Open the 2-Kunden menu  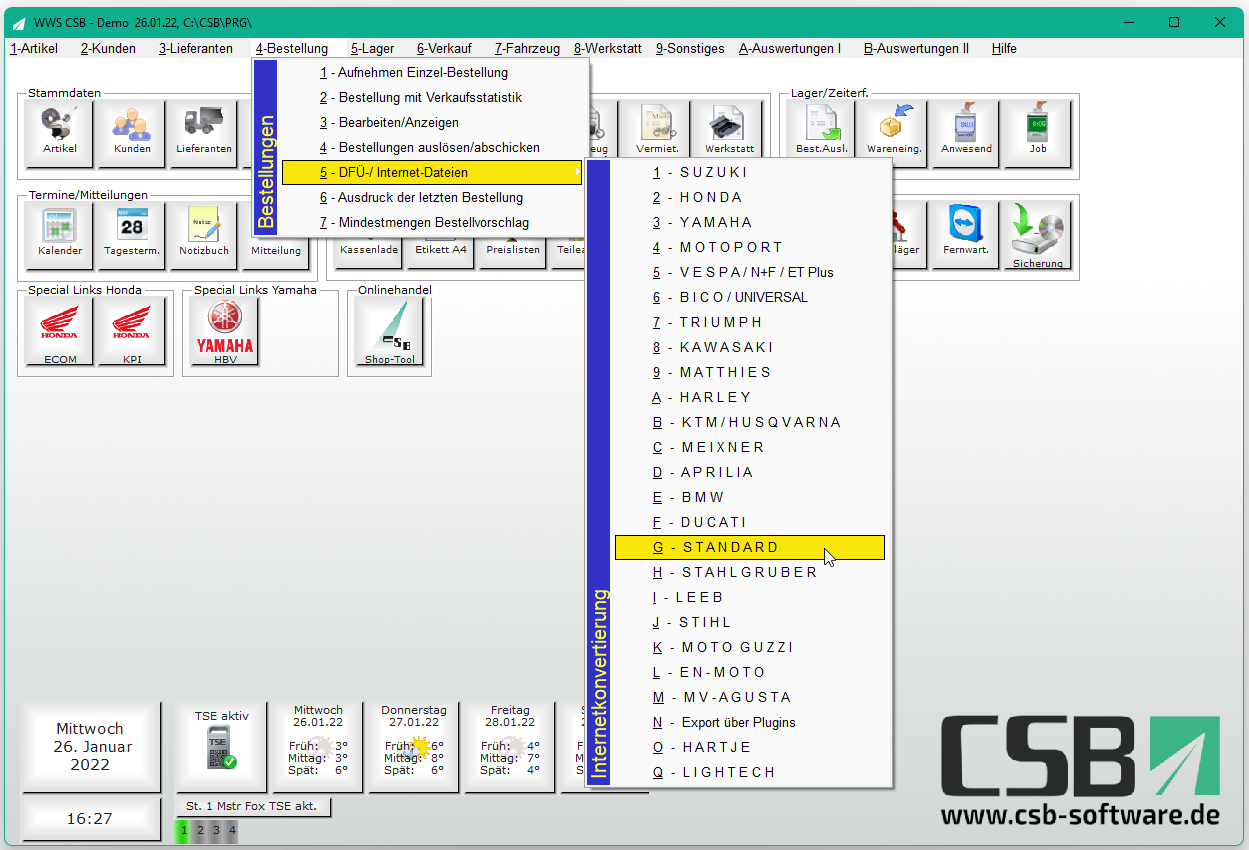[x=108, y=48]
